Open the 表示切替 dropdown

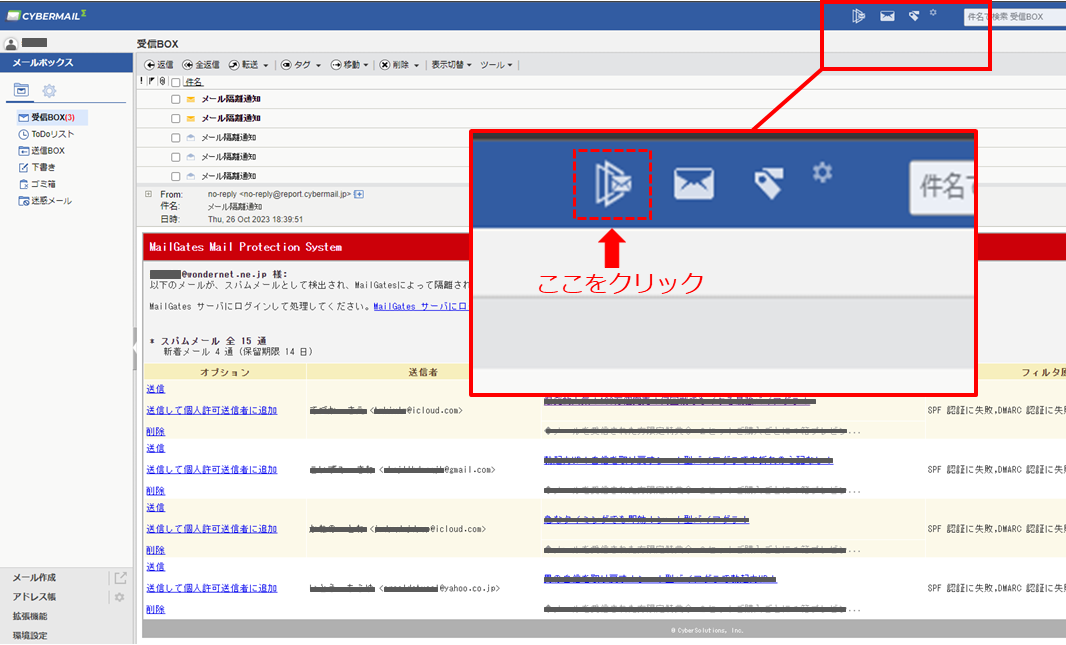451,65
